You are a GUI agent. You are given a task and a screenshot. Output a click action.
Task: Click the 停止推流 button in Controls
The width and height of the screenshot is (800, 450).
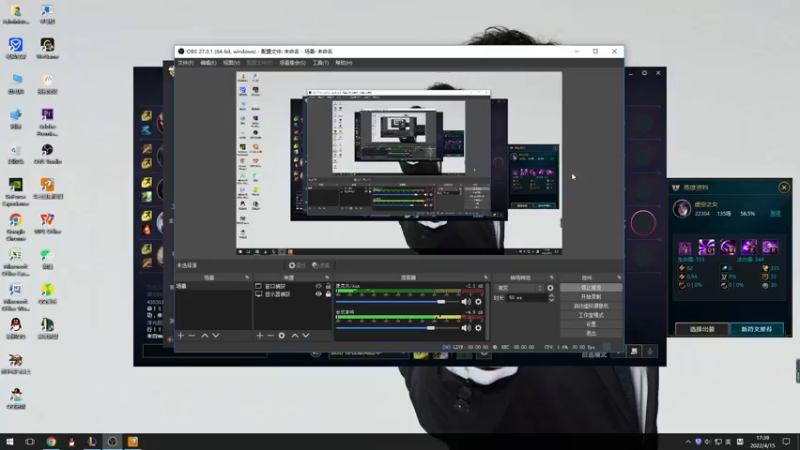(x=591, y=288)
